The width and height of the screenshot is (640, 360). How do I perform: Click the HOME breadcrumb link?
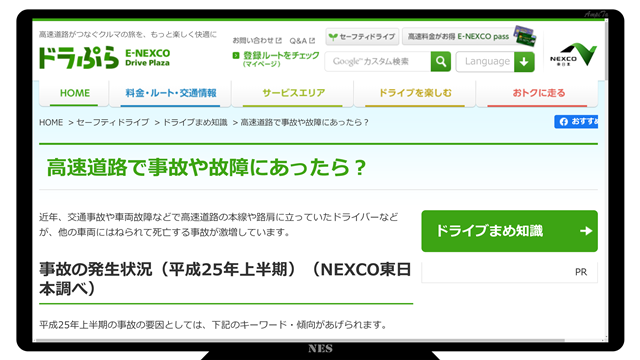51,122
